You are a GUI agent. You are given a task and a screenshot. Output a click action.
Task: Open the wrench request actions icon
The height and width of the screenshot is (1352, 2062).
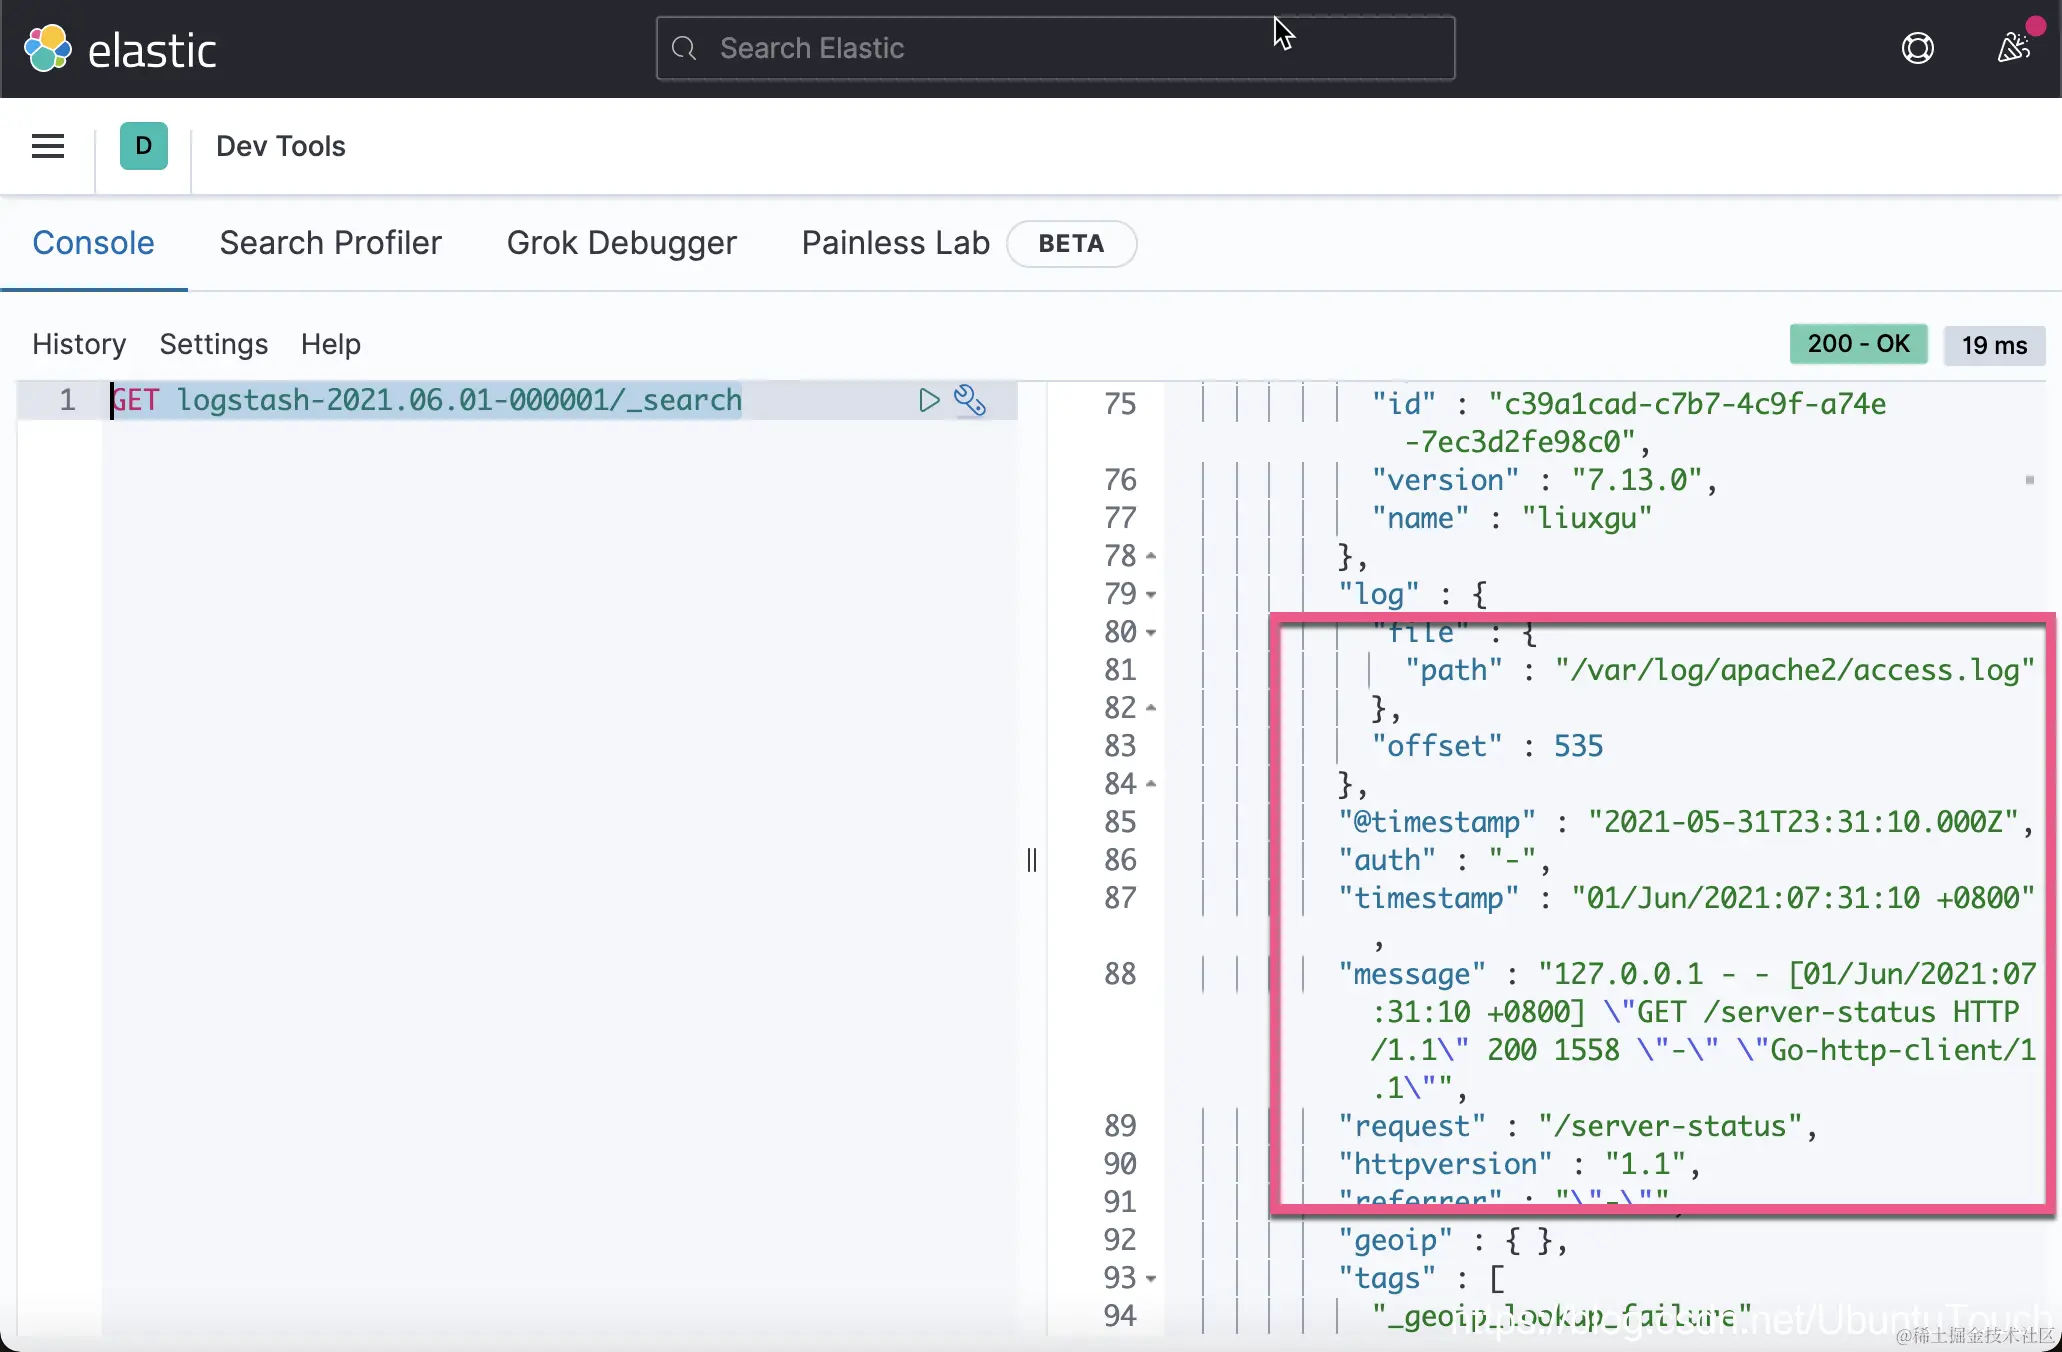tap(970, 400)
